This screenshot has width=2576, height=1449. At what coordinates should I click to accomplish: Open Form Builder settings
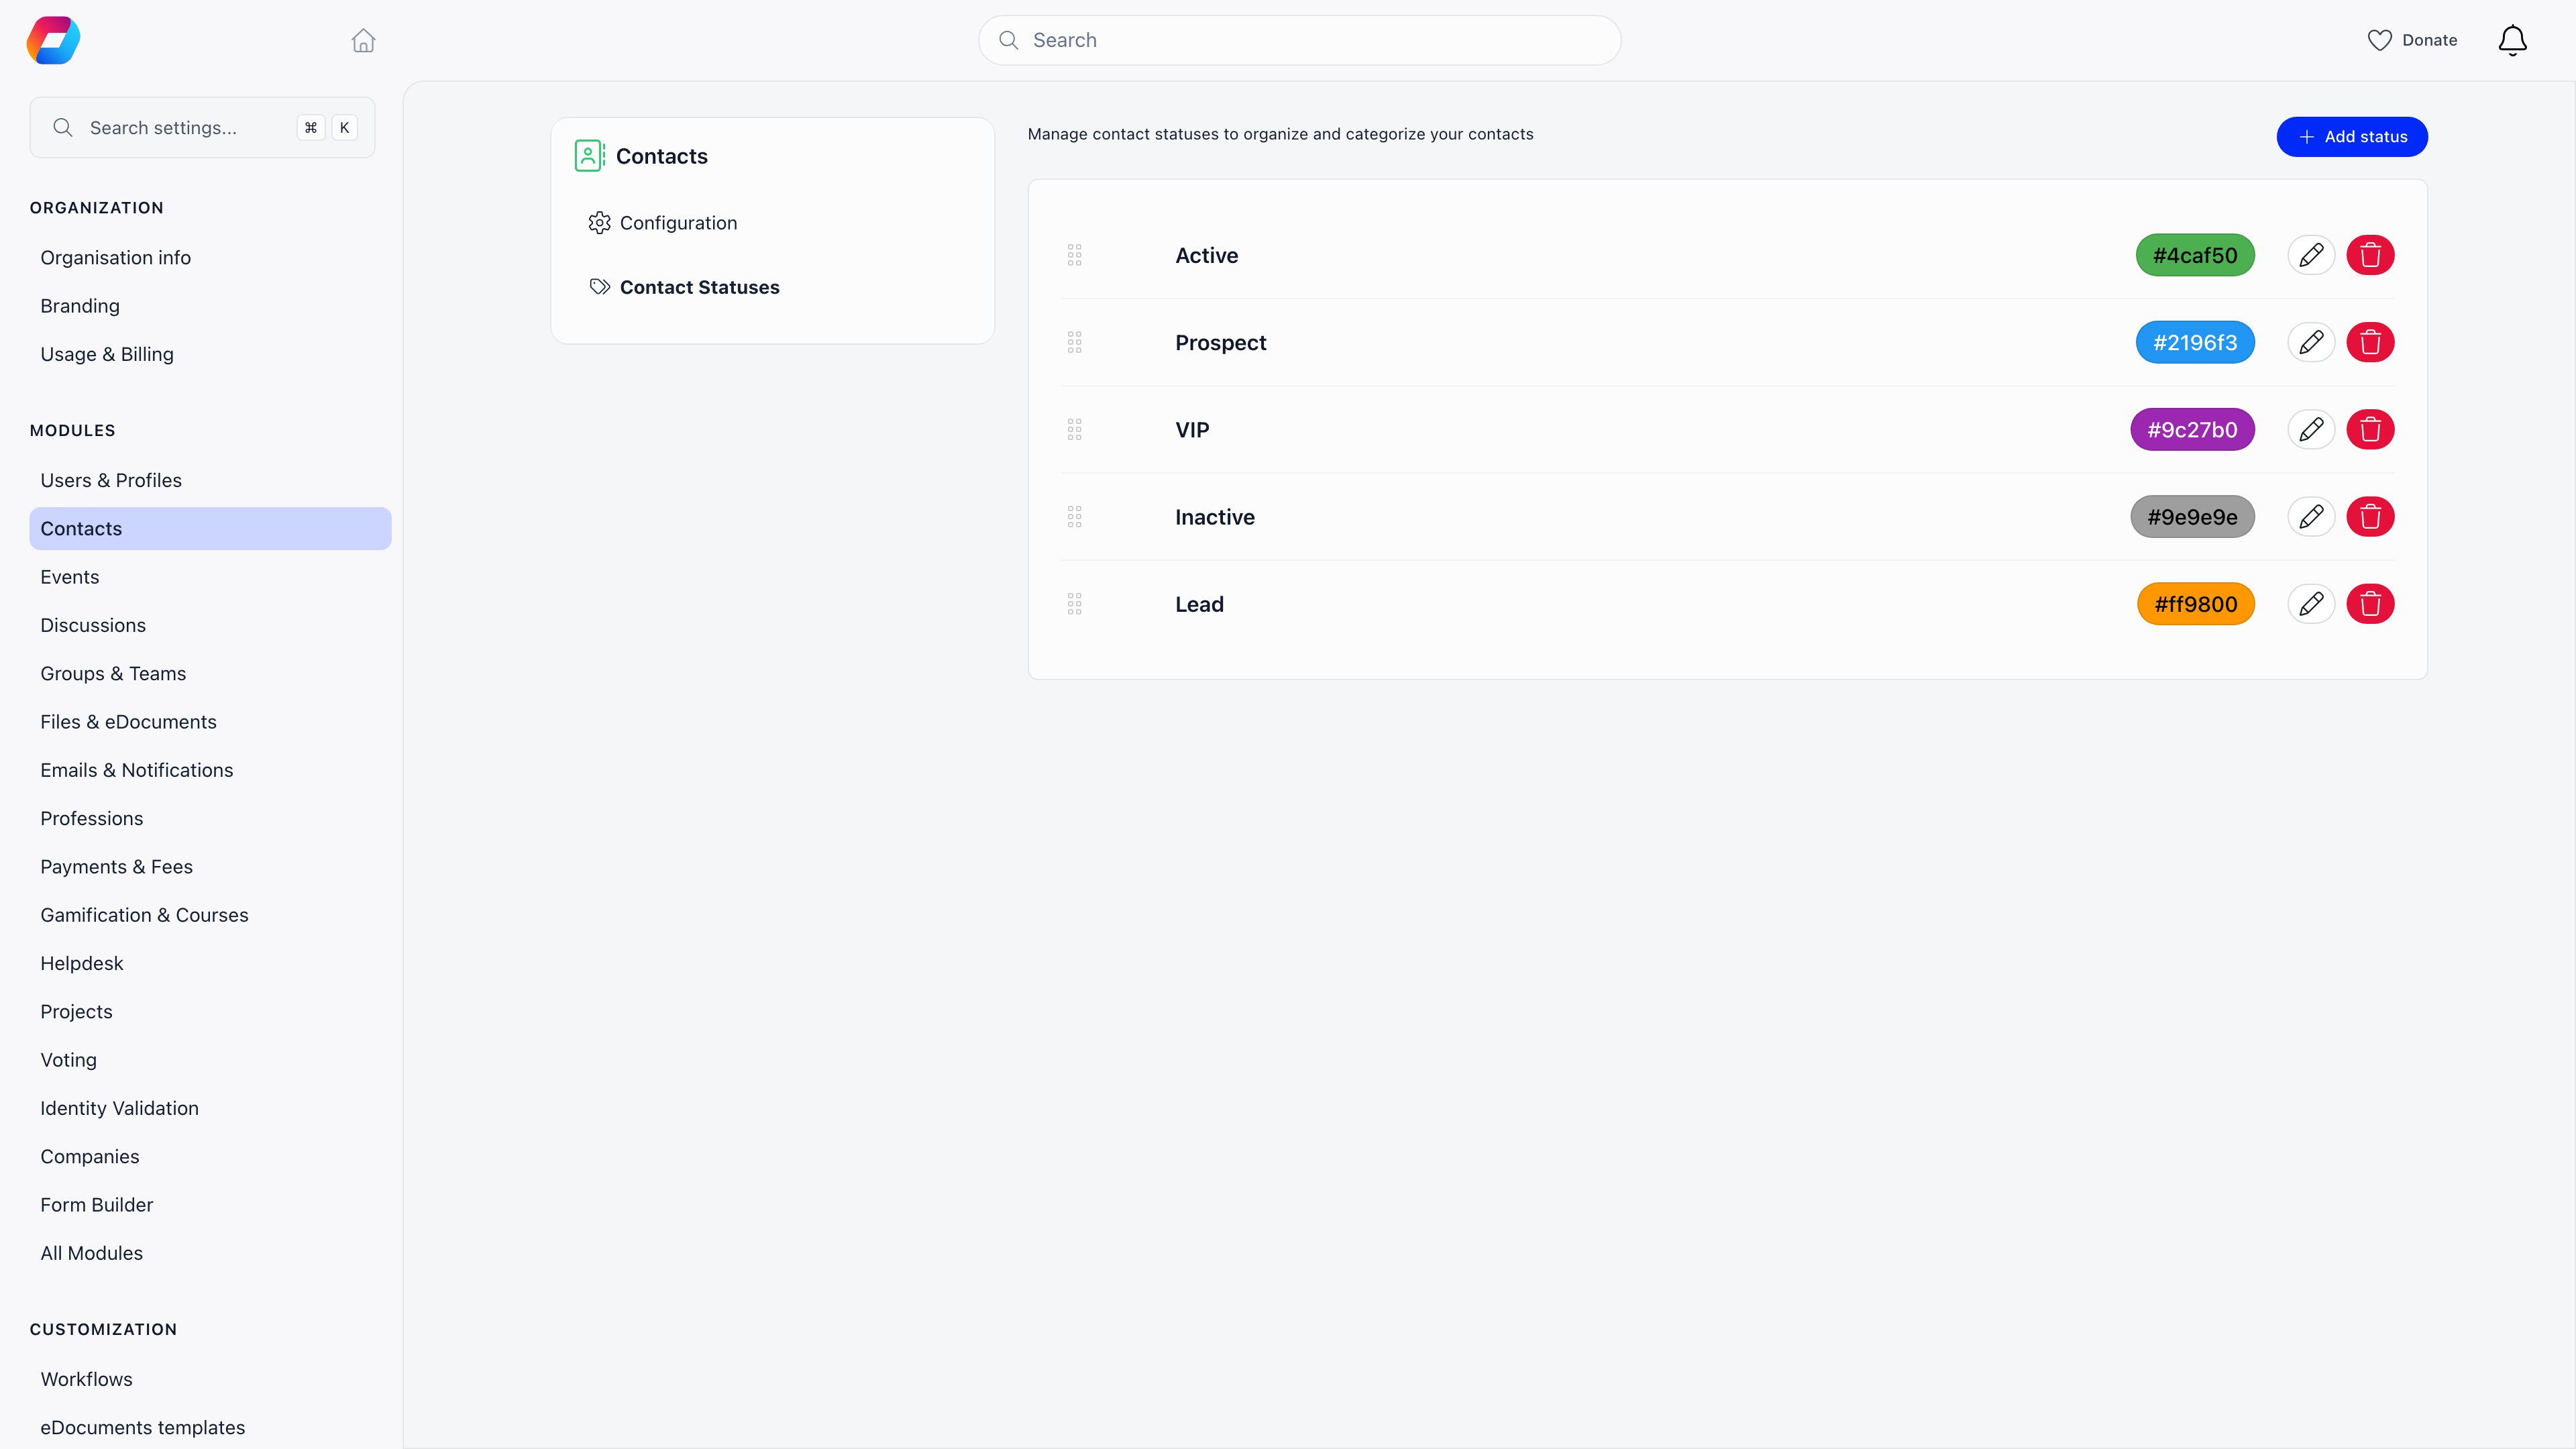point(97,1204)
